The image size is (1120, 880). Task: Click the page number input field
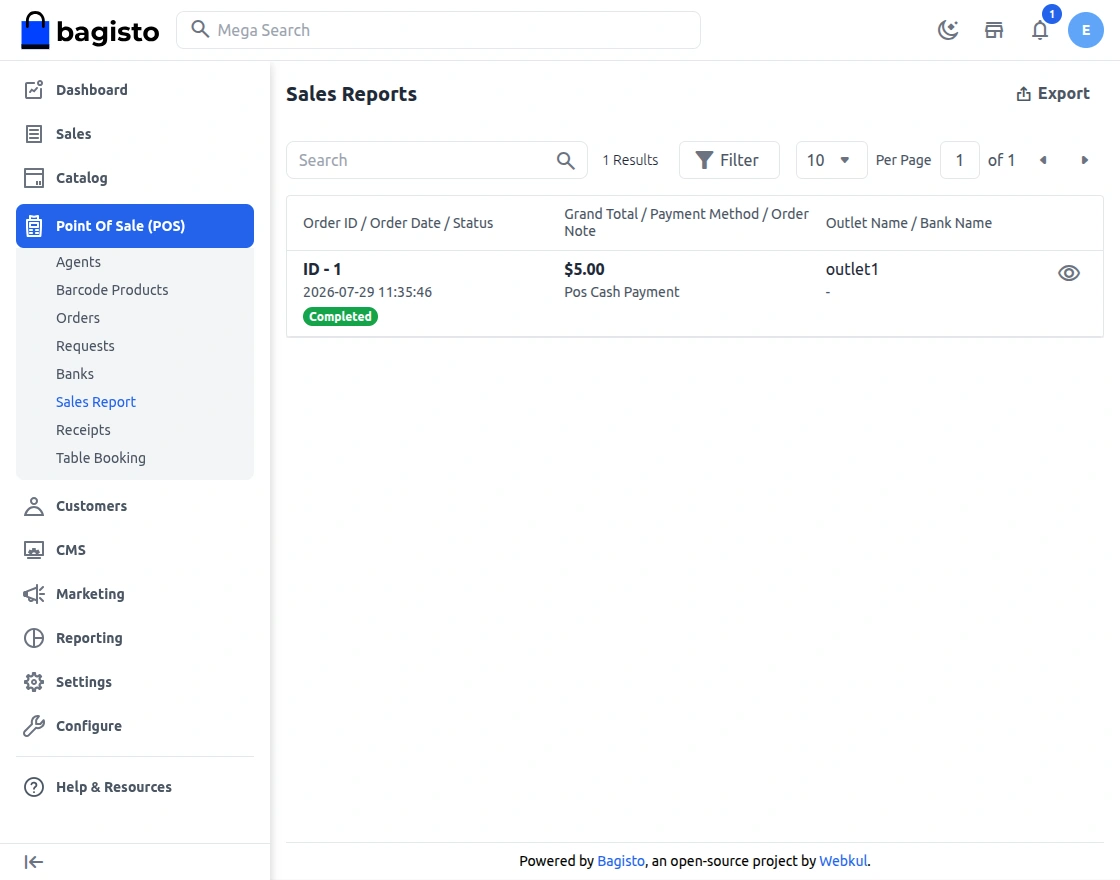959,160
